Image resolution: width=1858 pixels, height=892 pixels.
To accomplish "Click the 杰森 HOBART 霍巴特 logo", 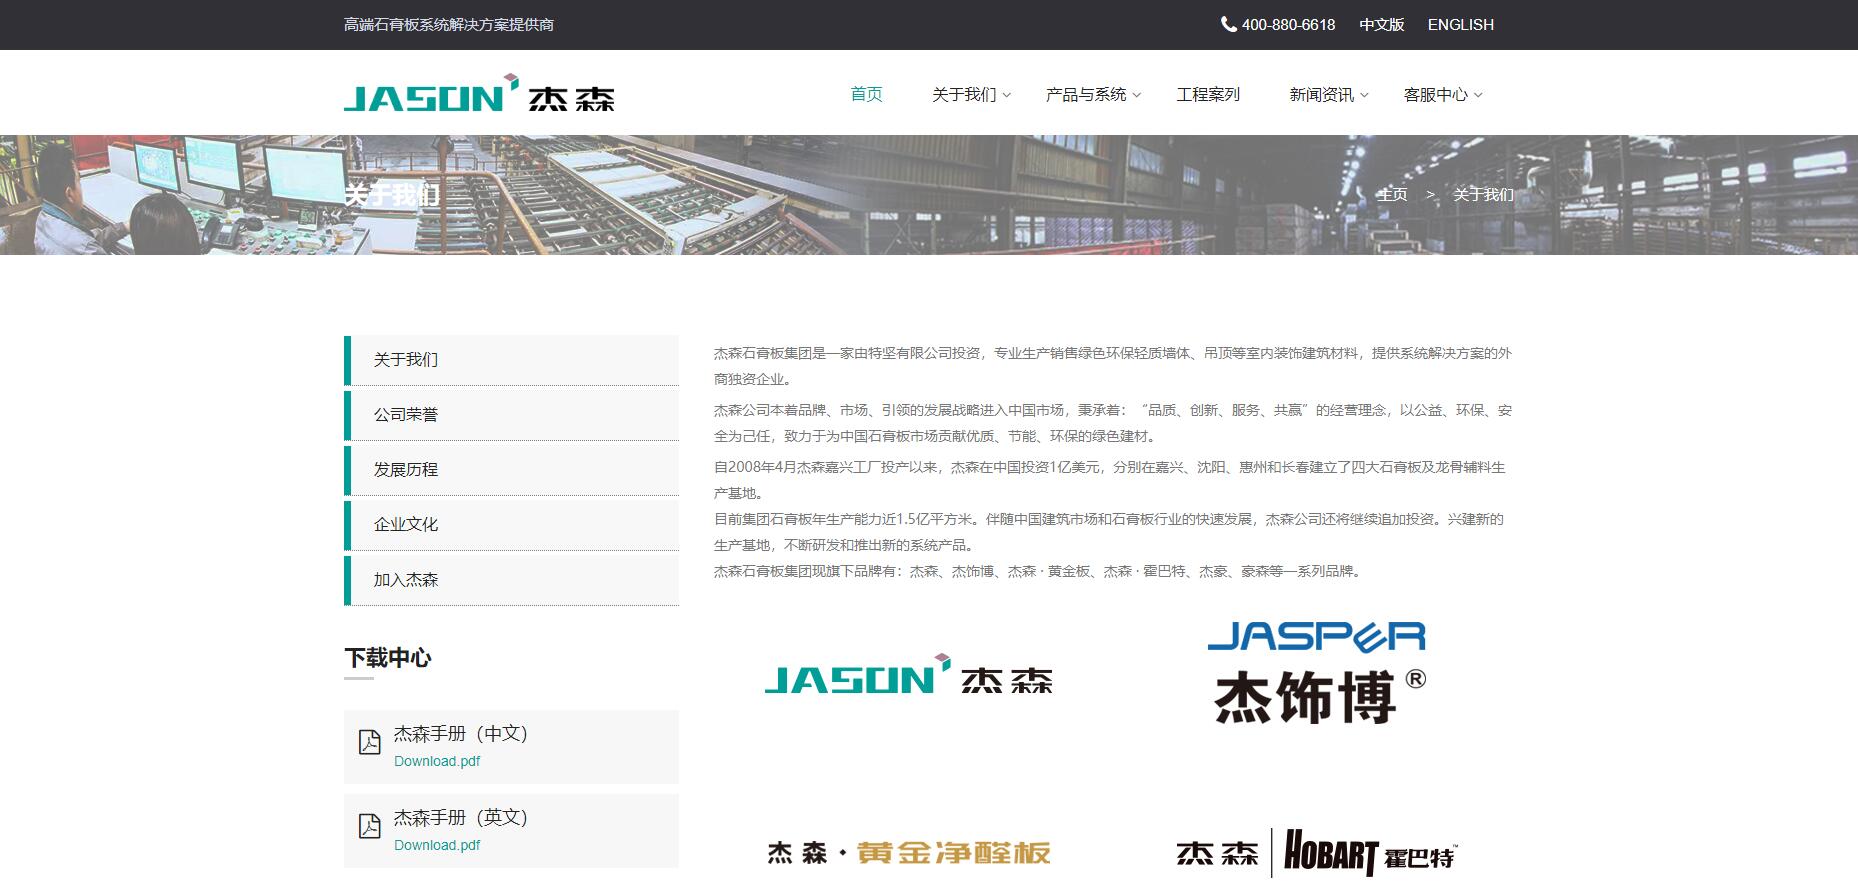I will [1317, 853].
